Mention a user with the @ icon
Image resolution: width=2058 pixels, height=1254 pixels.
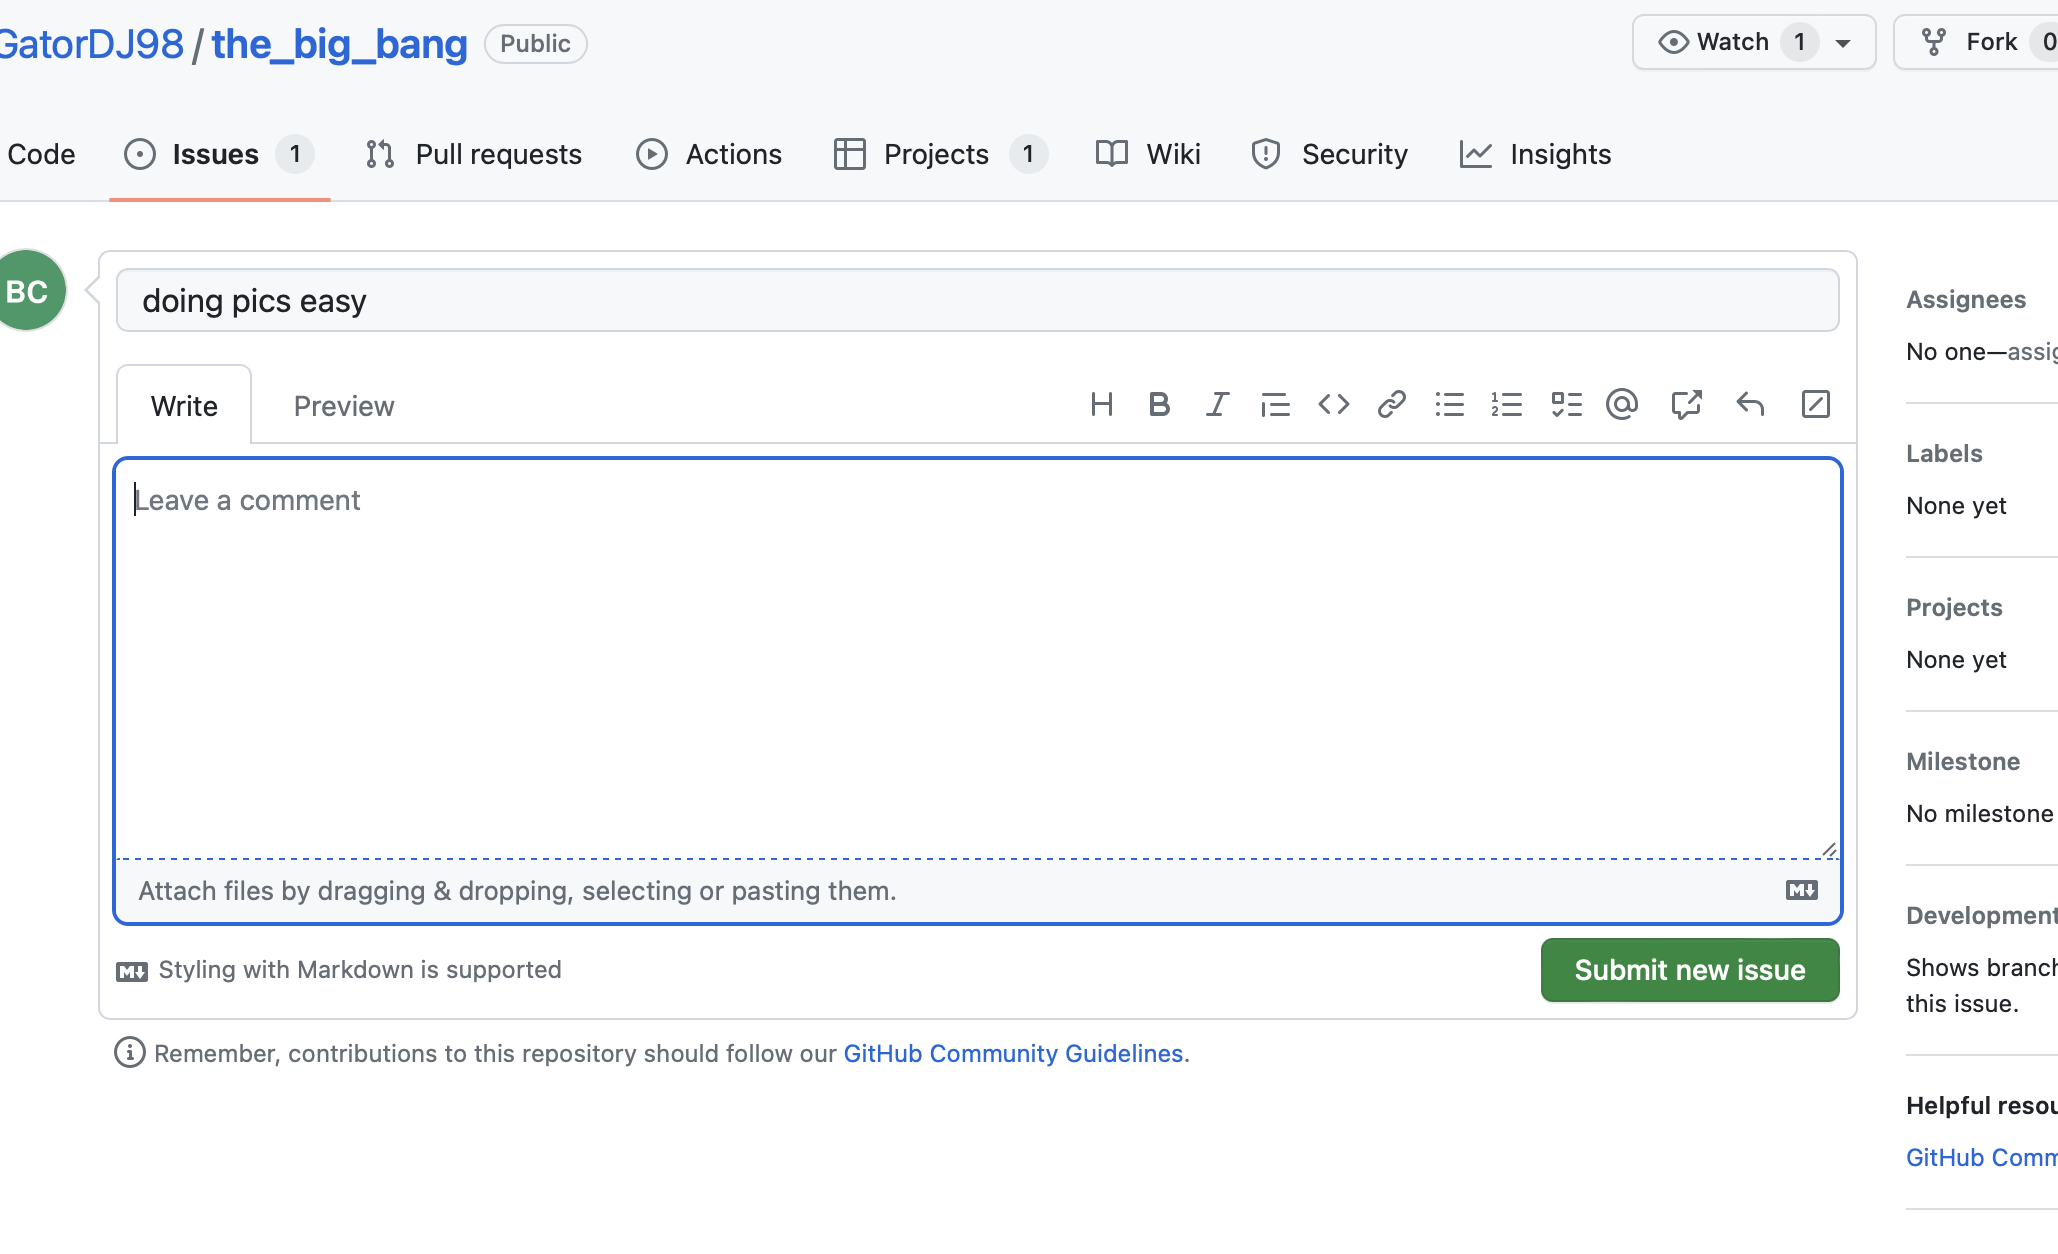[1621, 404]
